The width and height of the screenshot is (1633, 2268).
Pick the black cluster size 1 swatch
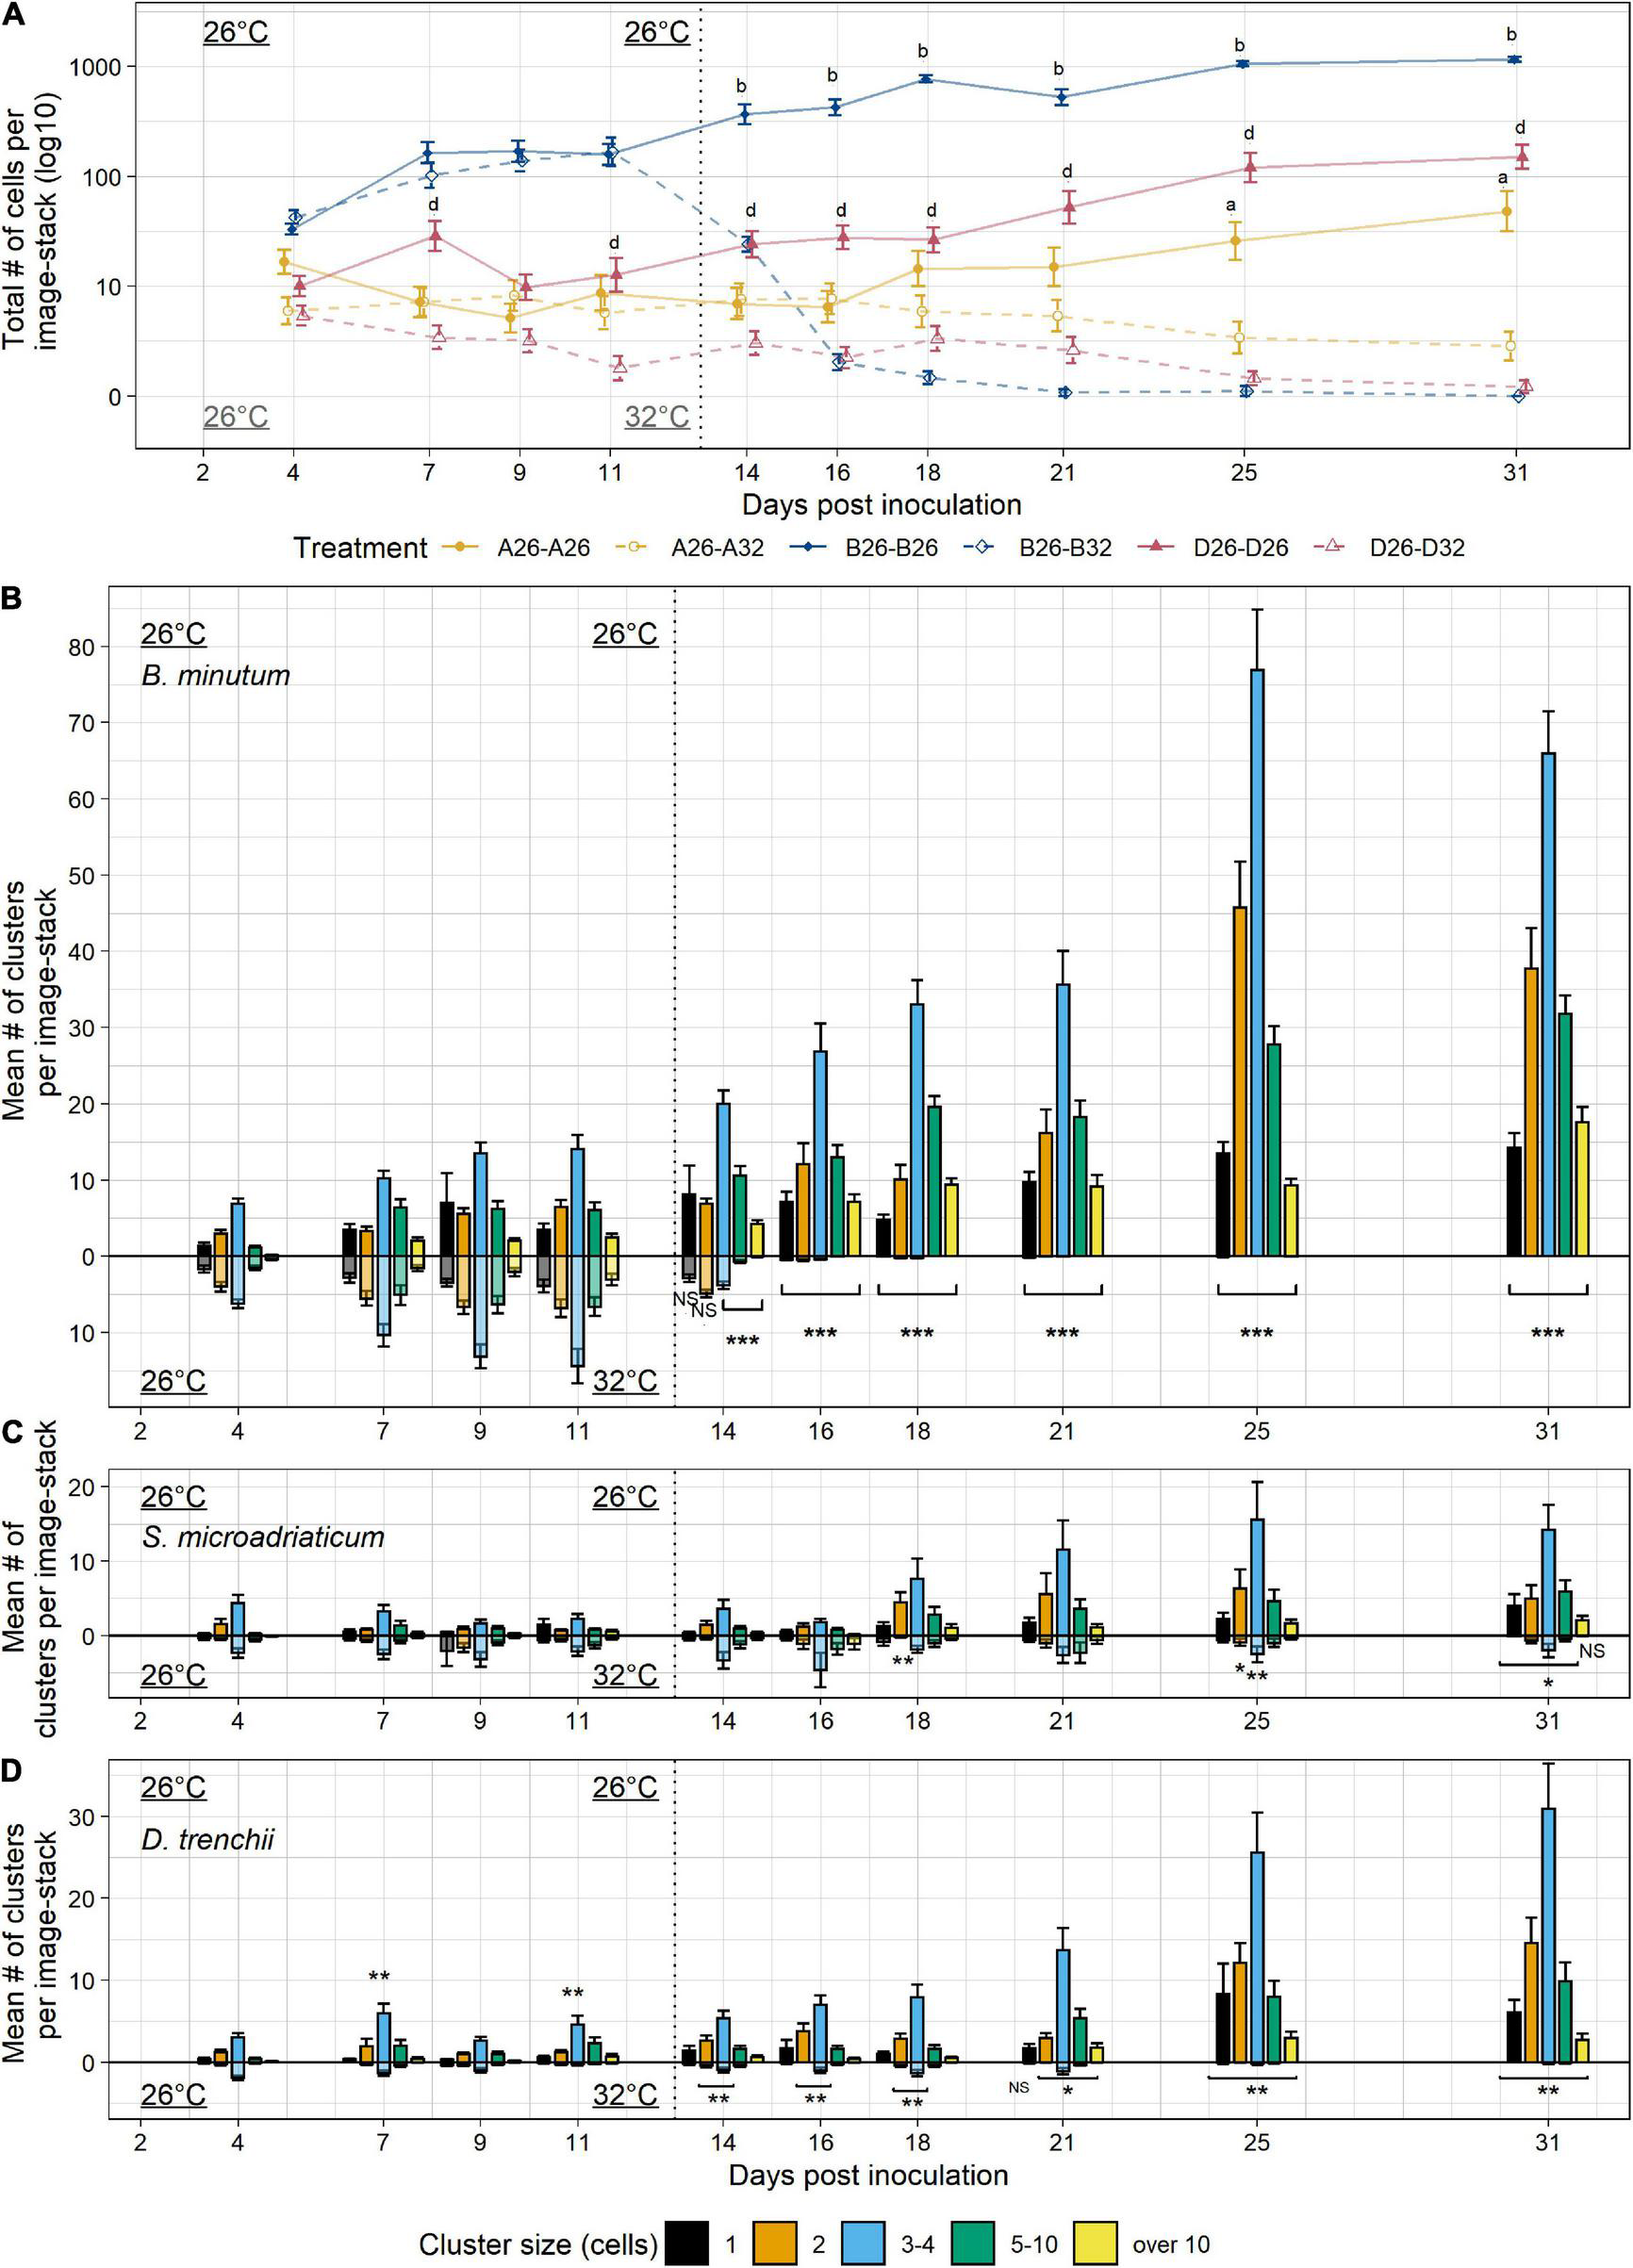tap(687, 2243)
